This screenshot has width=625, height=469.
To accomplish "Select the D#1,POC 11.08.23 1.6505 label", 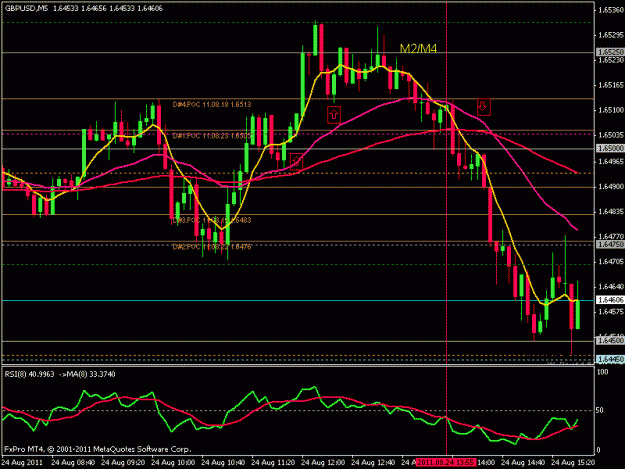I will (x=212, y=136).
